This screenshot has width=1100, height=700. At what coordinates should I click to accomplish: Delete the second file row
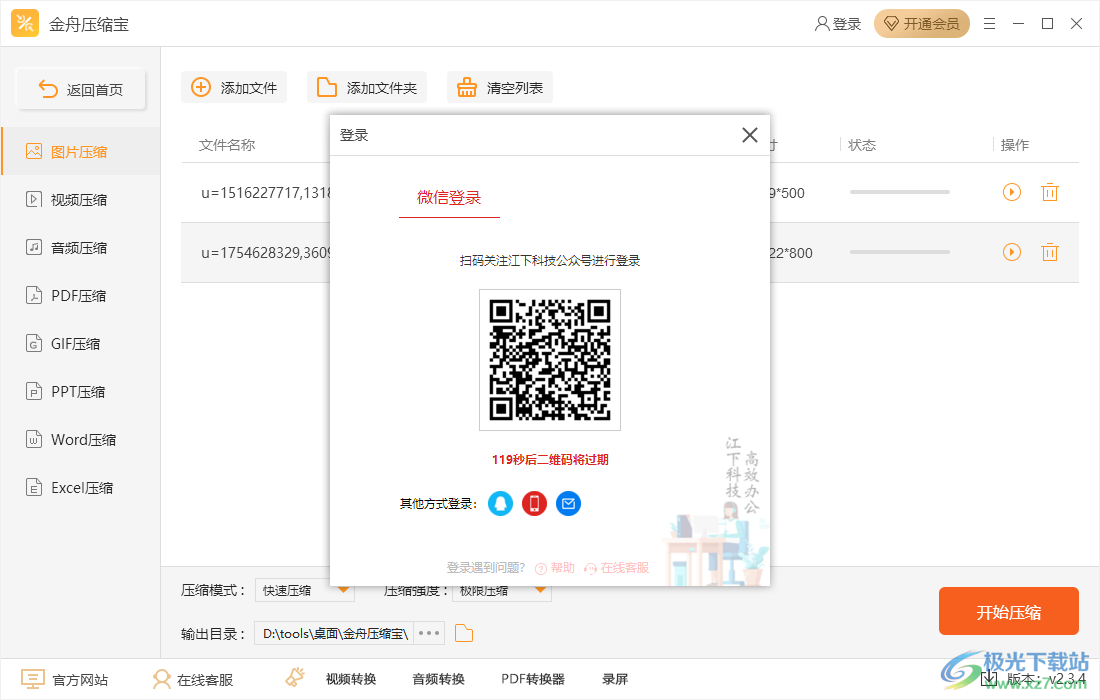[x=1049, y=252]
